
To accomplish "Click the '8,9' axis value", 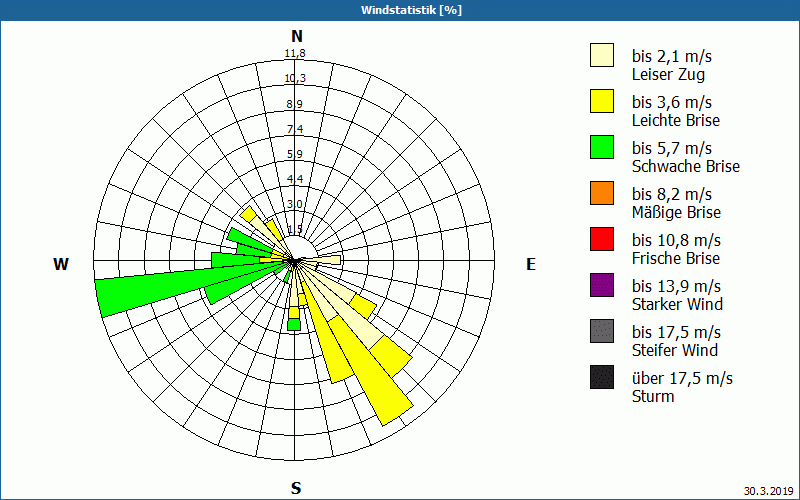I will (x=295, y=104).
